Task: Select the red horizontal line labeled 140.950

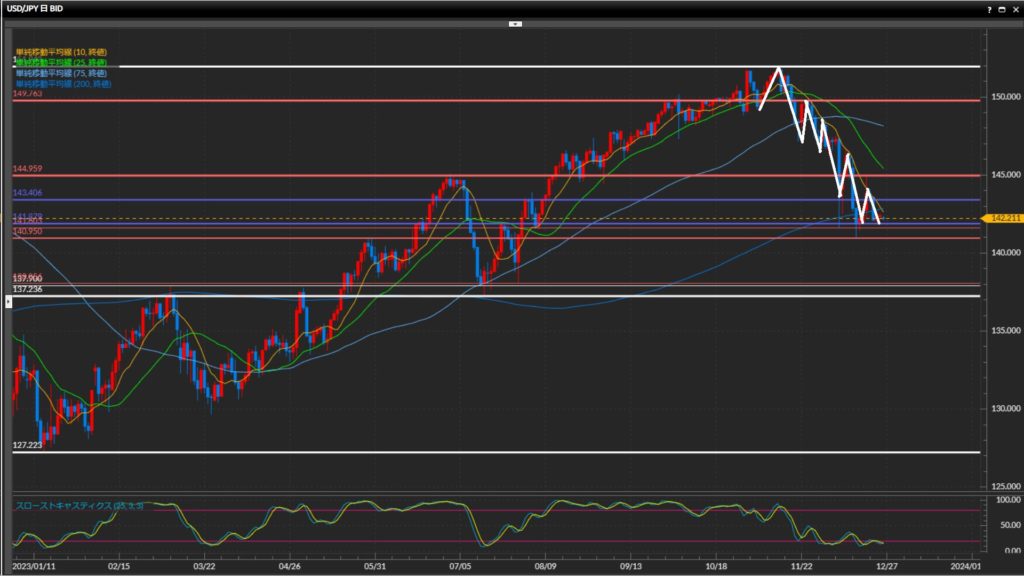Action: (x=300, y=238)
